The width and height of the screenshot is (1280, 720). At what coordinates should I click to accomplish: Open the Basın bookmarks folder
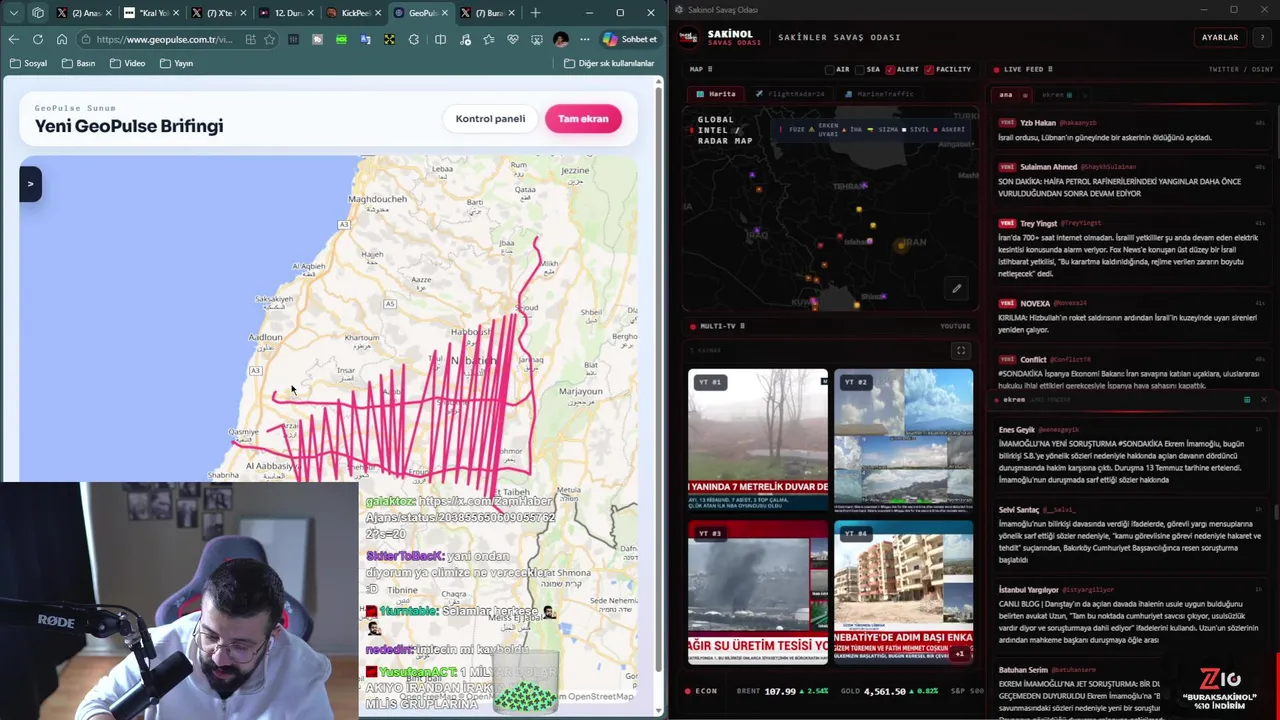(79, 63)
